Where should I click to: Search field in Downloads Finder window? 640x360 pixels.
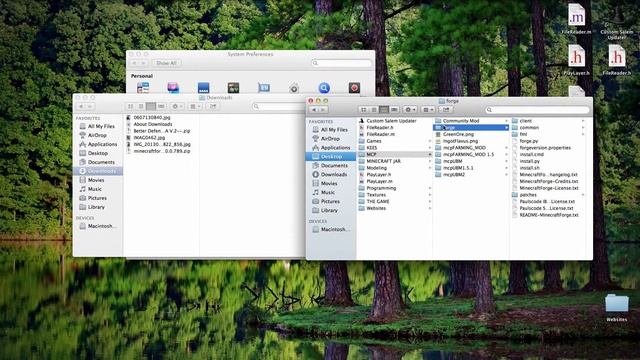point(279,106)
